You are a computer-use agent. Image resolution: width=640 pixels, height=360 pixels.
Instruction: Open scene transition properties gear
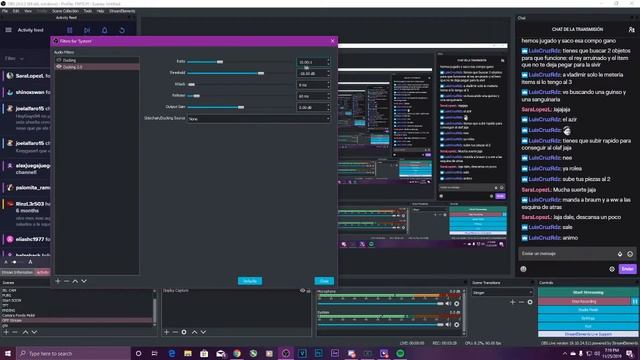530,302
